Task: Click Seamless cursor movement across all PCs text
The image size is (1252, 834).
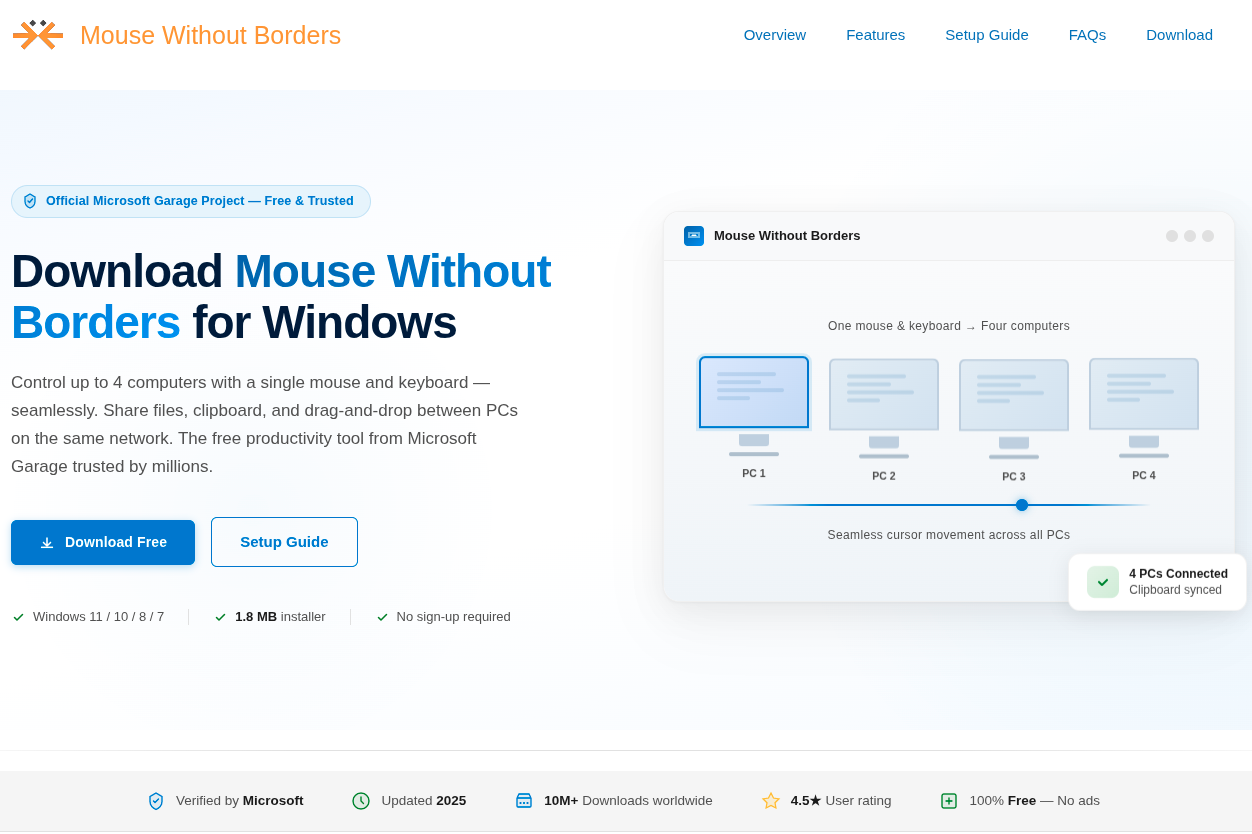Action: pos(949,535)
